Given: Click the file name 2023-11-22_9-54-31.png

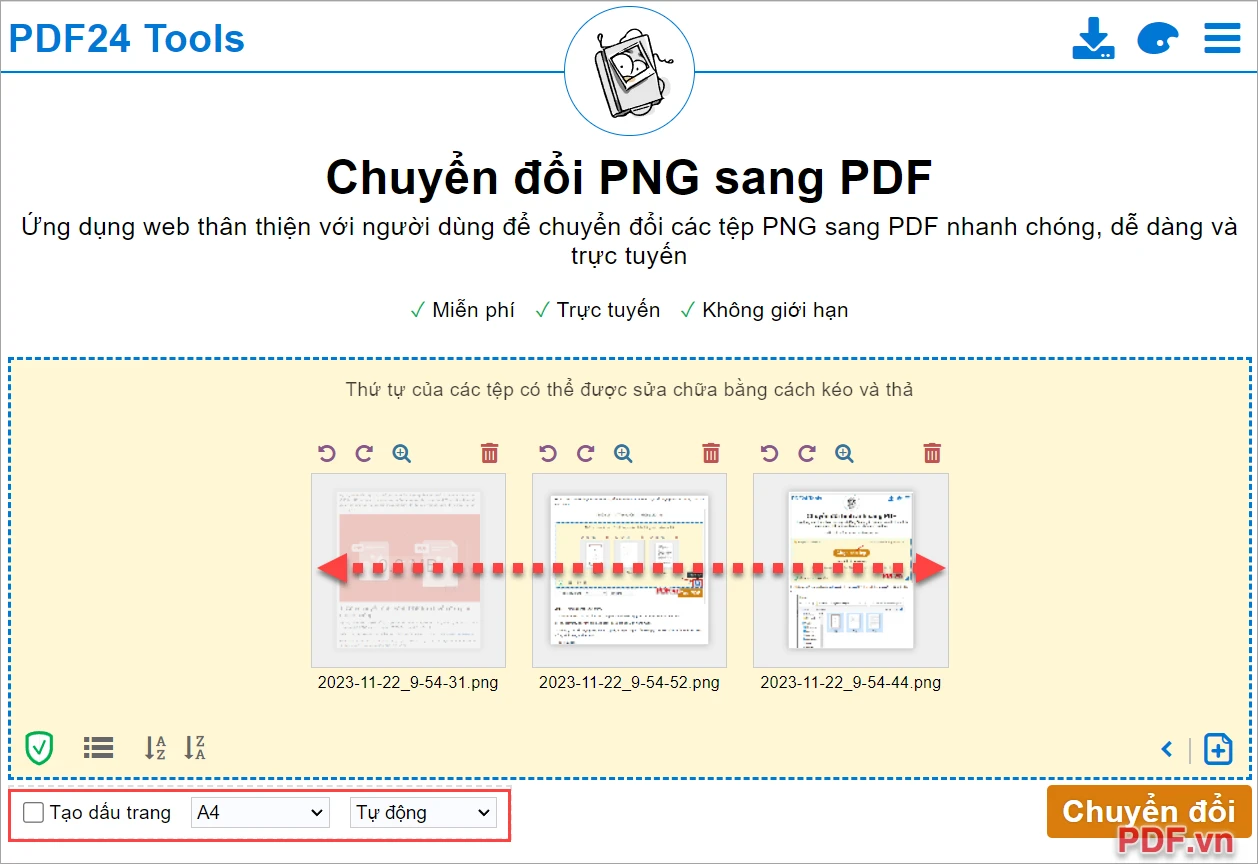Looking at the screenshot, I should [x=408, y=683].
